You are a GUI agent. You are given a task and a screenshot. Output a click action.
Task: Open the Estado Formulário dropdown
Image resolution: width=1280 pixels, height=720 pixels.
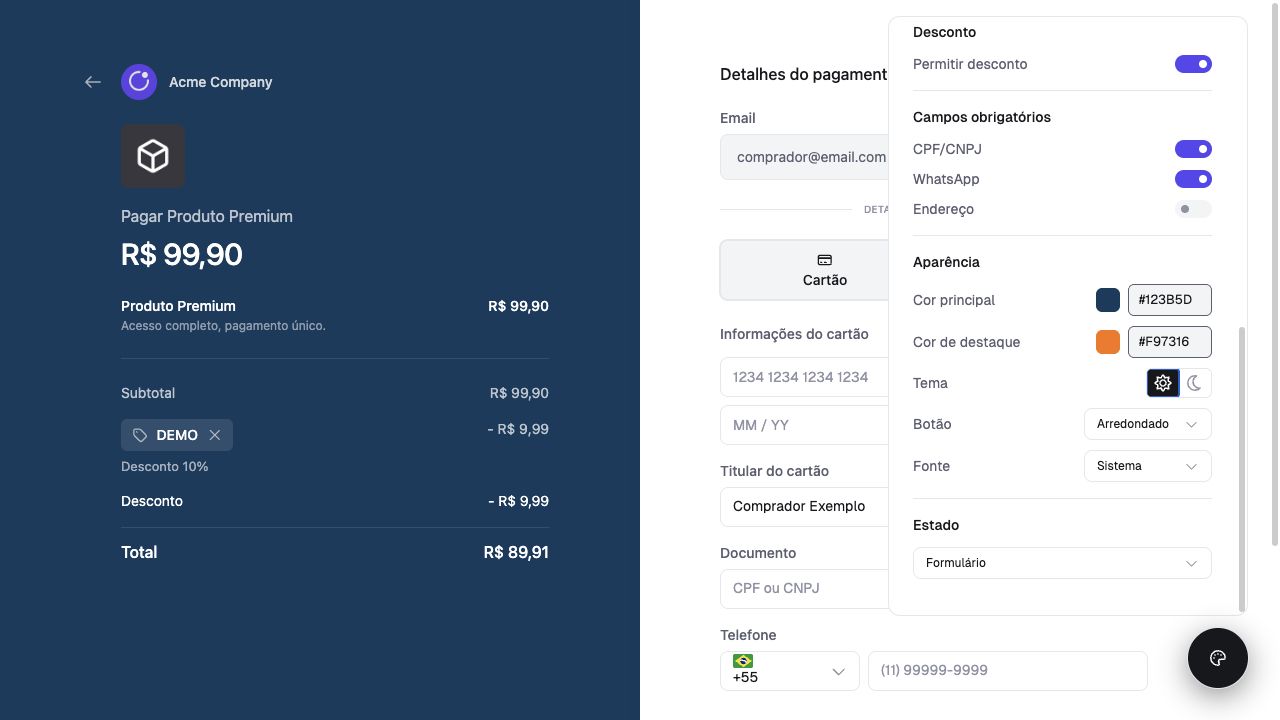(x=1062, y=563)
